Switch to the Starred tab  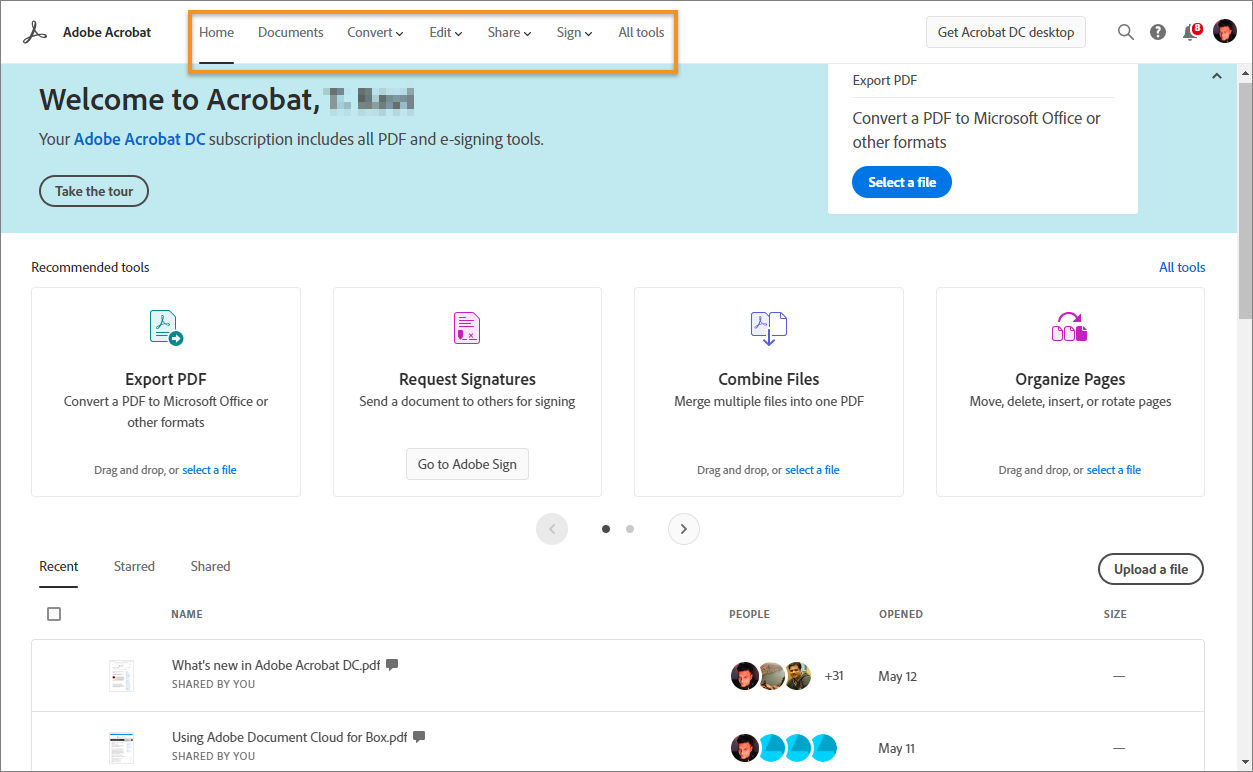point(134,566)
